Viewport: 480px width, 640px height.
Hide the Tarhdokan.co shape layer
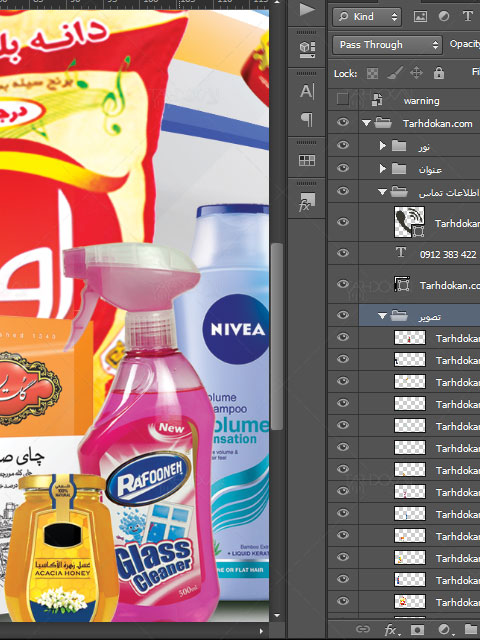pyautogui.click(x=343, y=284)
